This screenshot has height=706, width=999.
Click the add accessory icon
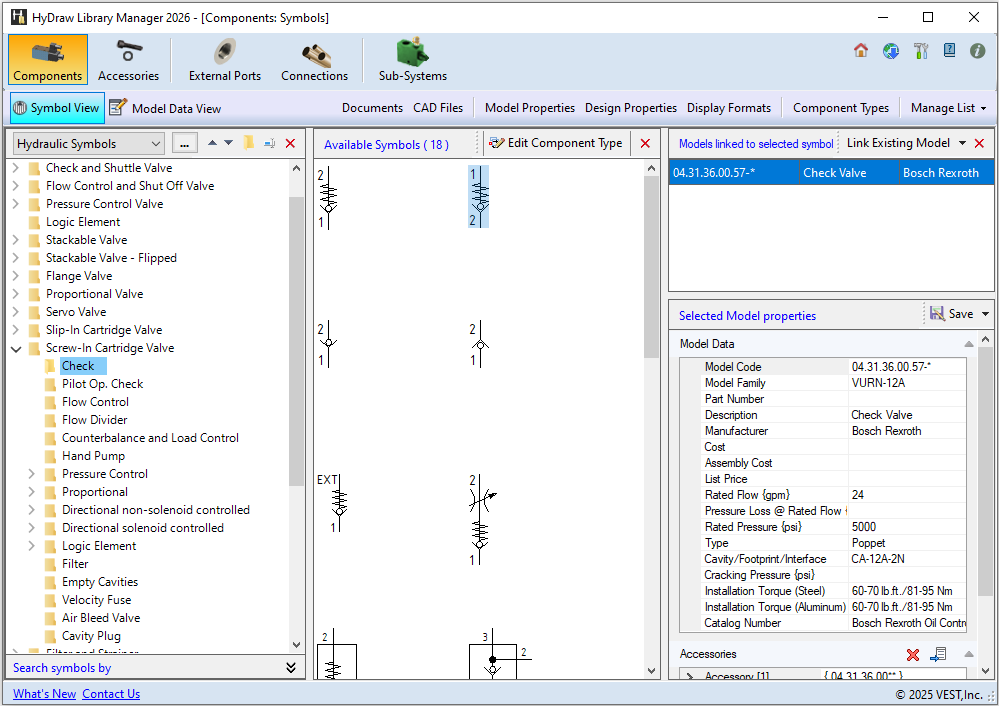point(938,654)
